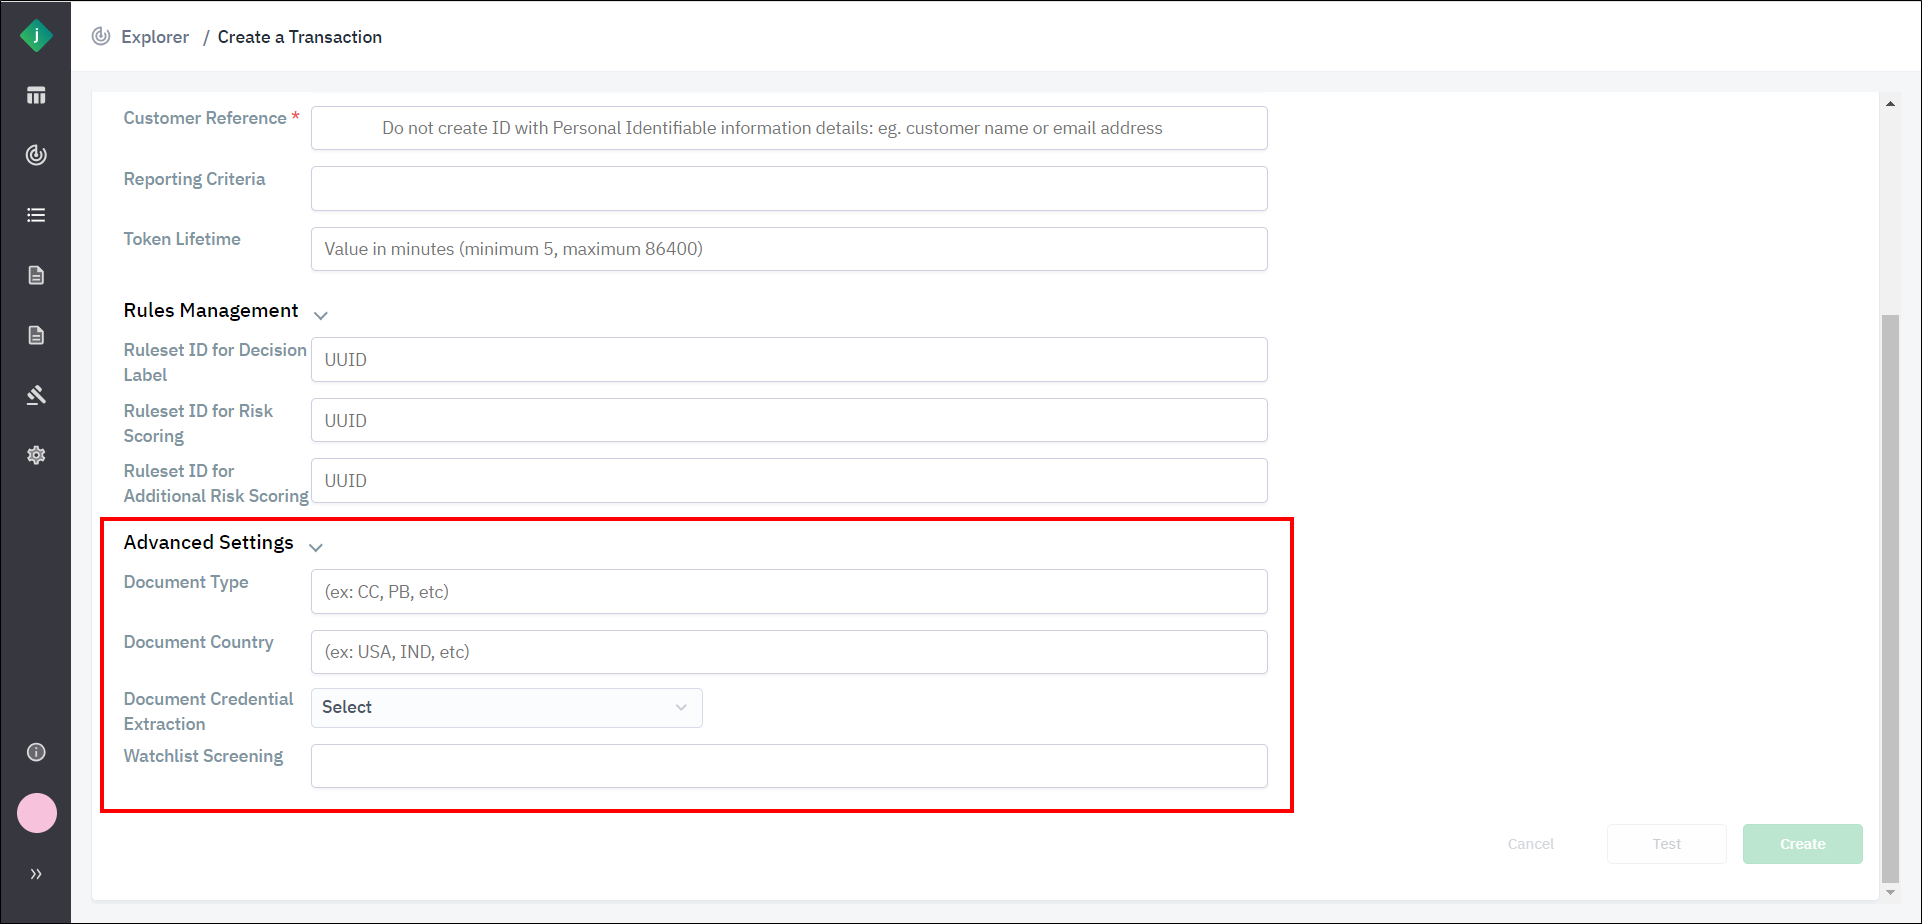This screenshot has height=924, width=1922.
Task: Click the first document icon in the sidebar
Action: tap(36, 275)
